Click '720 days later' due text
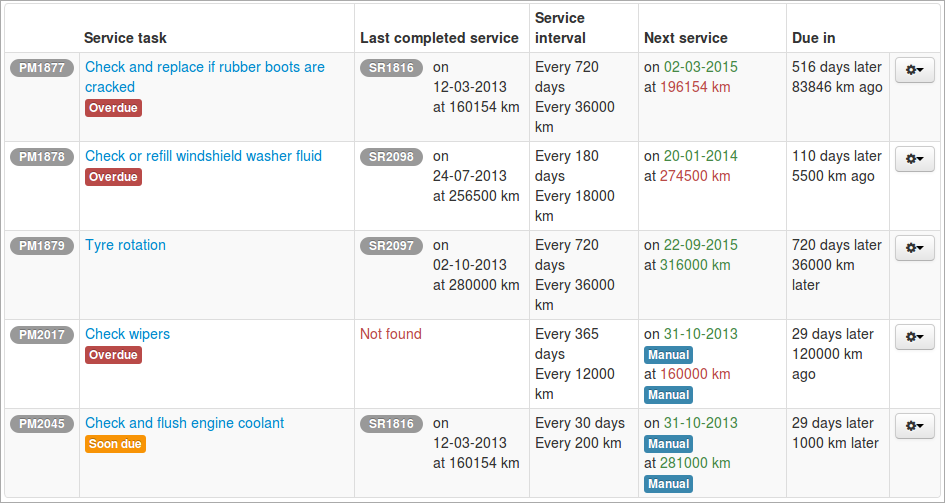Viewport: 945px width, 503px height. coord(837,245)
